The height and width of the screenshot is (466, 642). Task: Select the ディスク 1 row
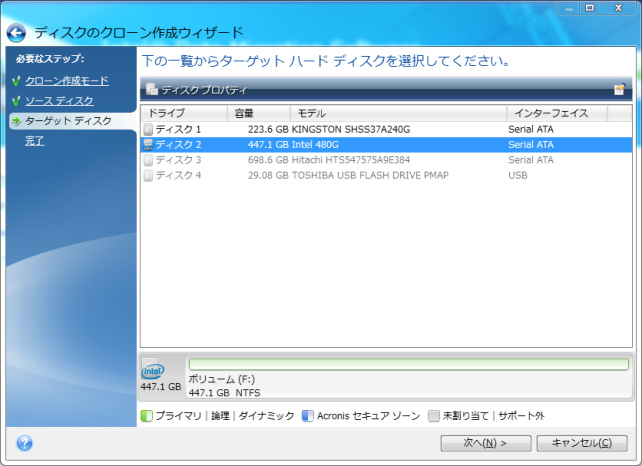pyautogui.click(x=386, y=129)
